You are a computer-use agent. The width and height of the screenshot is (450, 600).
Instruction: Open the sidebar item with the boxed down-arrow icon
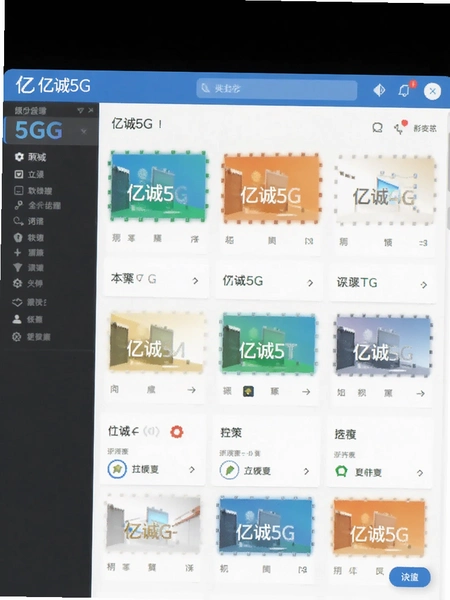(29, 174)
